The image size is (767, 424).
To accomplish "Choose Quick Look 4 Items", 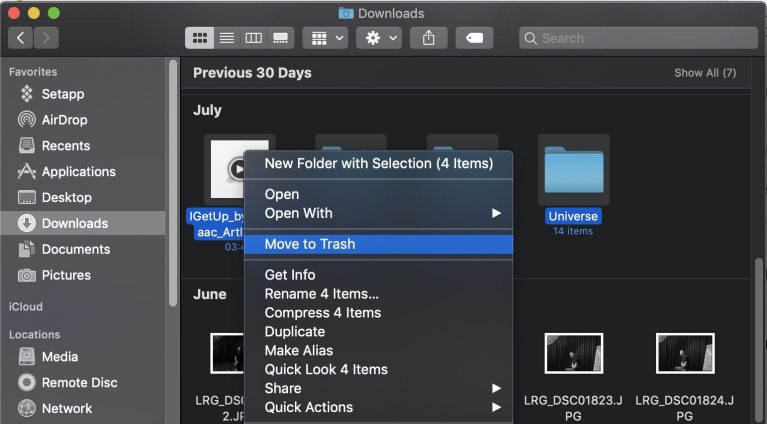I will pos(379,370).
